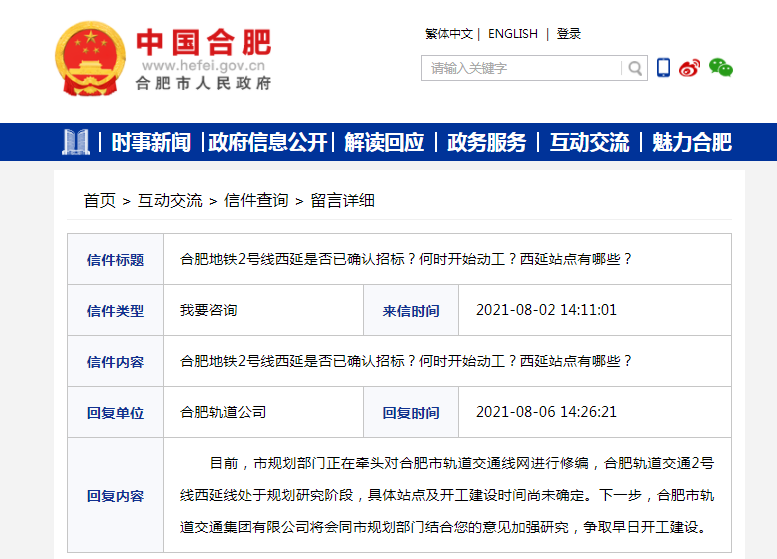This screenshot has width=777, height=559.
Task: Click the national emblem logo
Action: [x=90, y=58]
